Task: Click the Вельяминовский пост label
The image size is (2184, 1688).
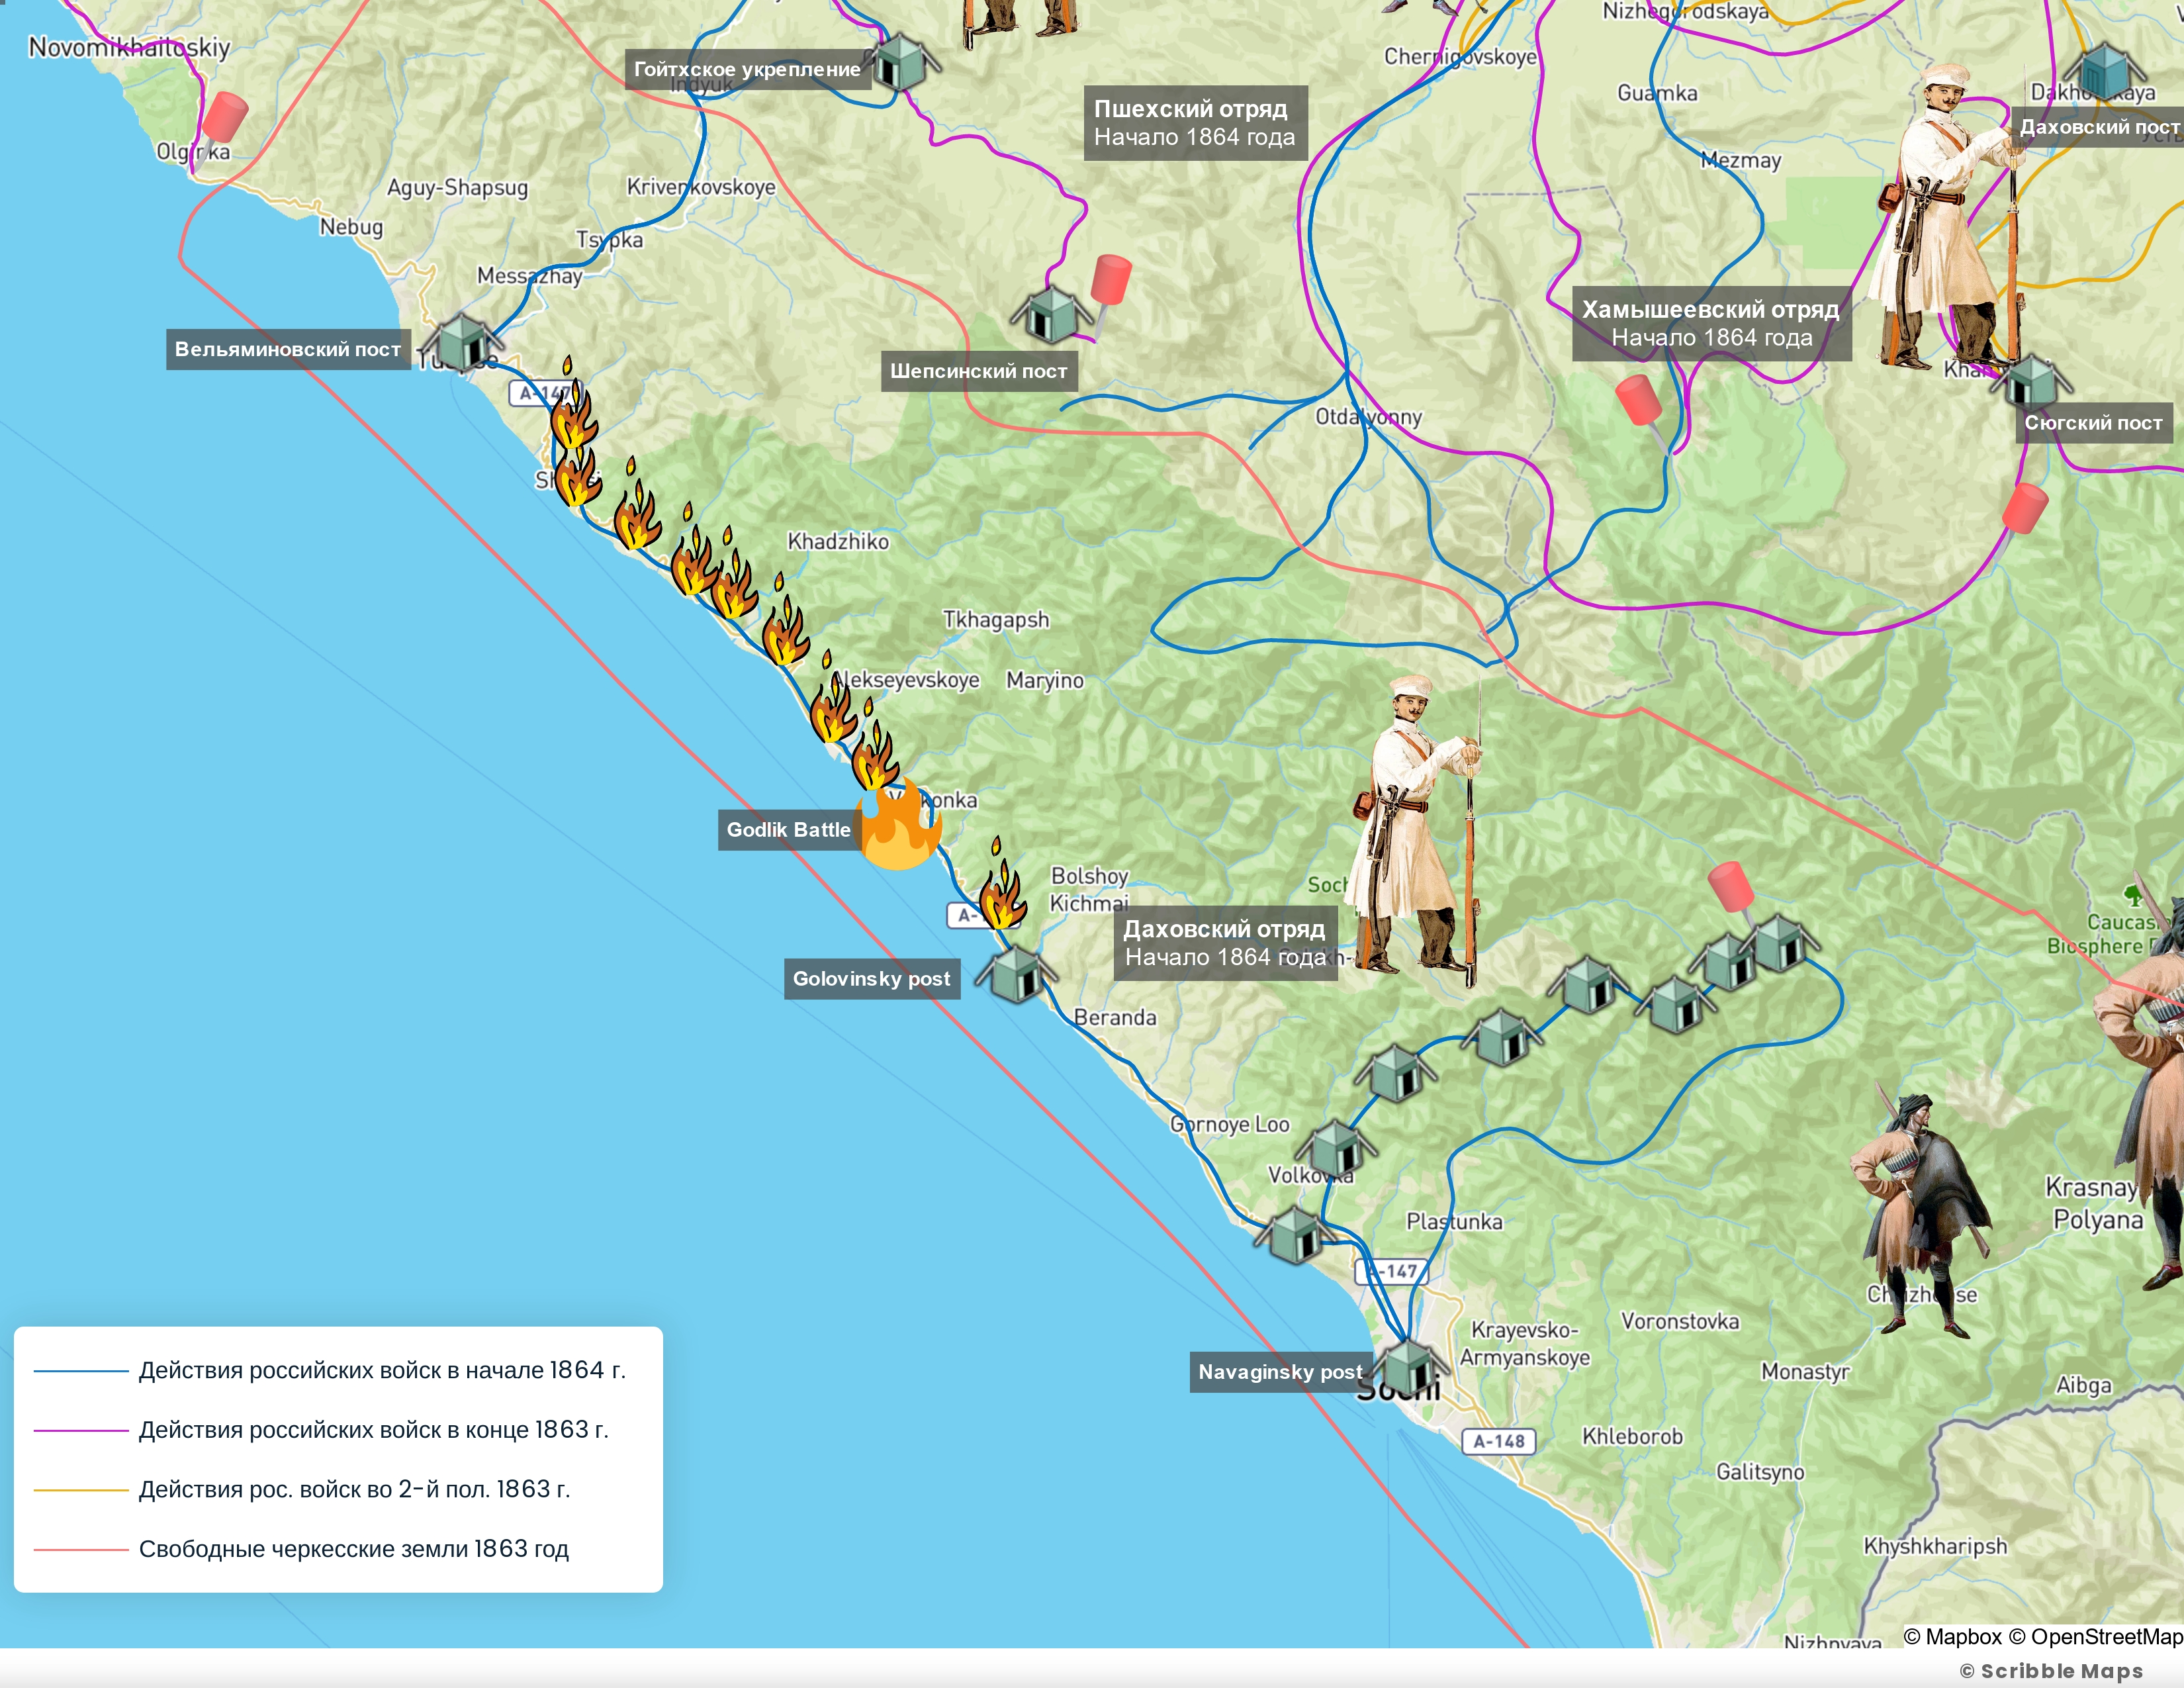Action: click(288, 350)
